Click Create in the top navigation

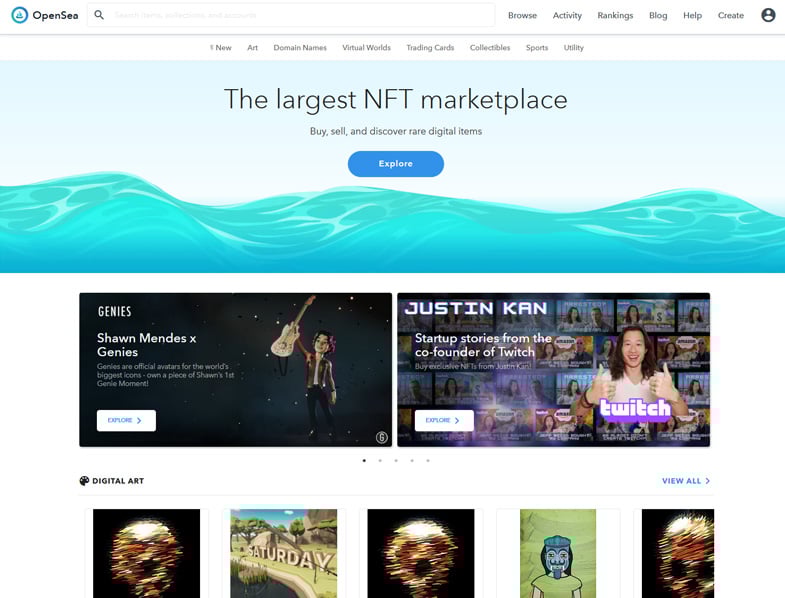[x=730, y=16]
